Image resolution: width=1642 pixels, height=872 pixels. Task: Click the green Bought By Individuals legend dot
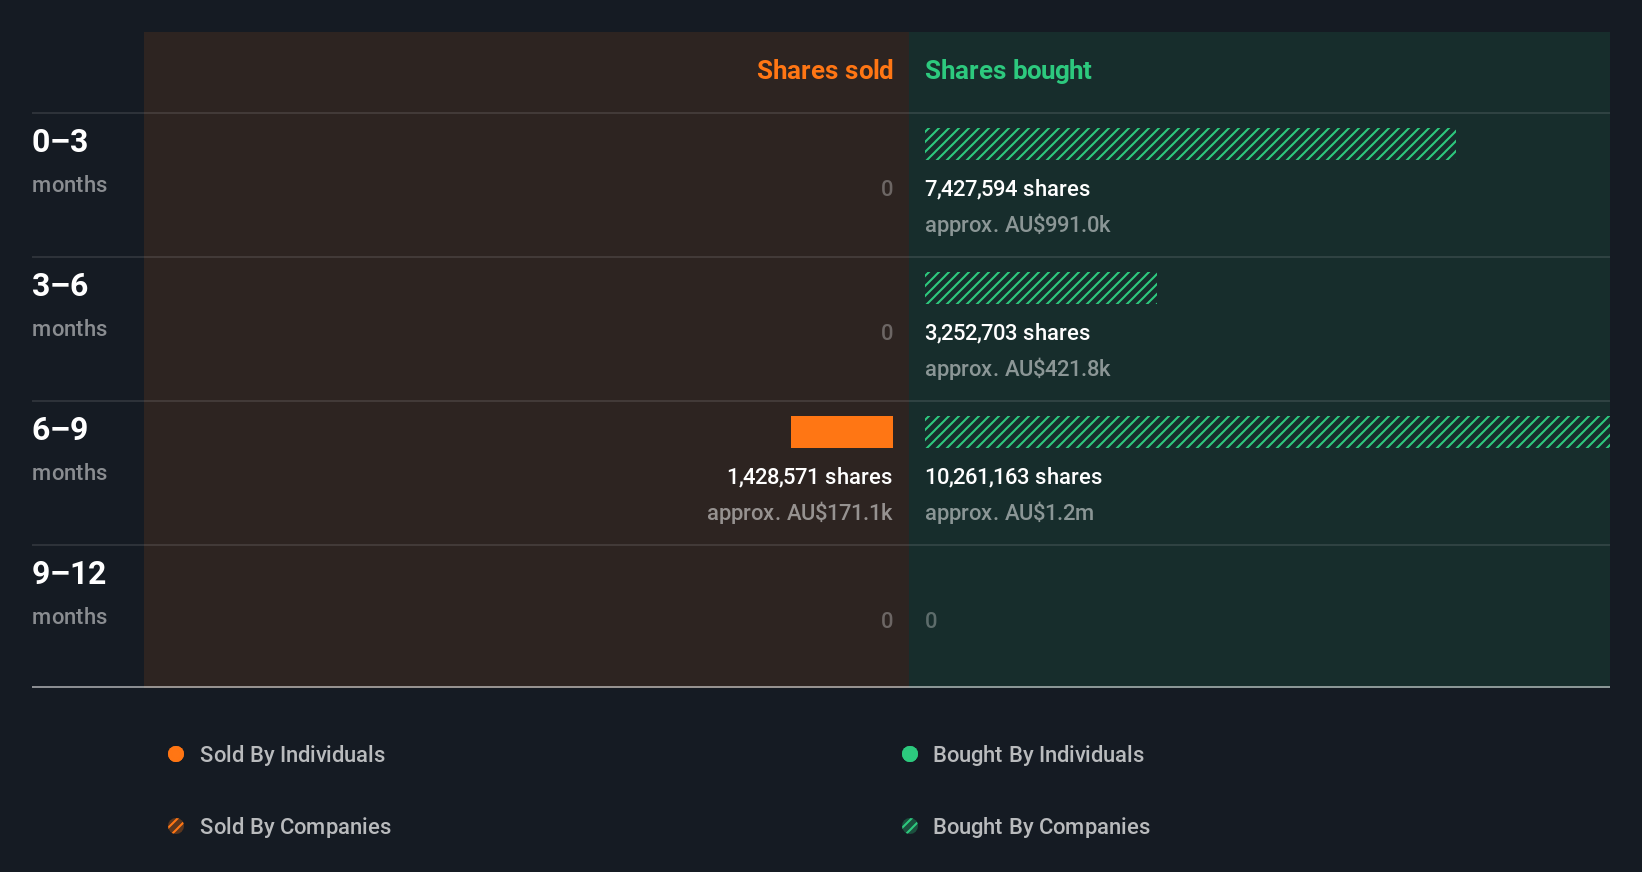pos(910,754)
